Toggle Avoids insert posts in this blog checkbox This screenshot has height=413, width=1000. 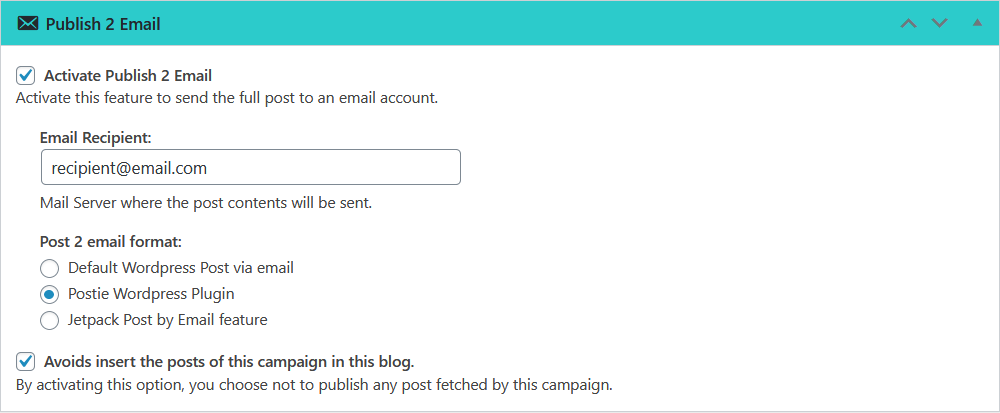(26, 362)
